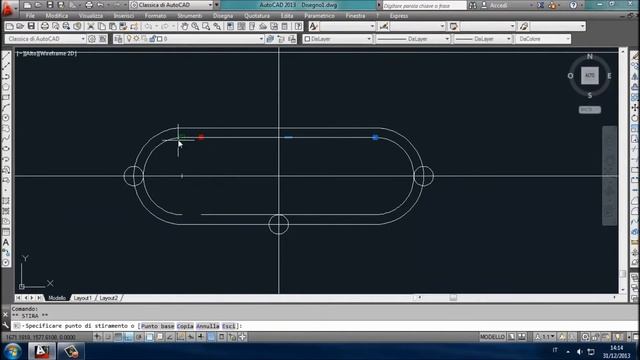Click the Zoom Previous icon
The image size is (640, 360).
pyautogui.click(x=217, y=27)
